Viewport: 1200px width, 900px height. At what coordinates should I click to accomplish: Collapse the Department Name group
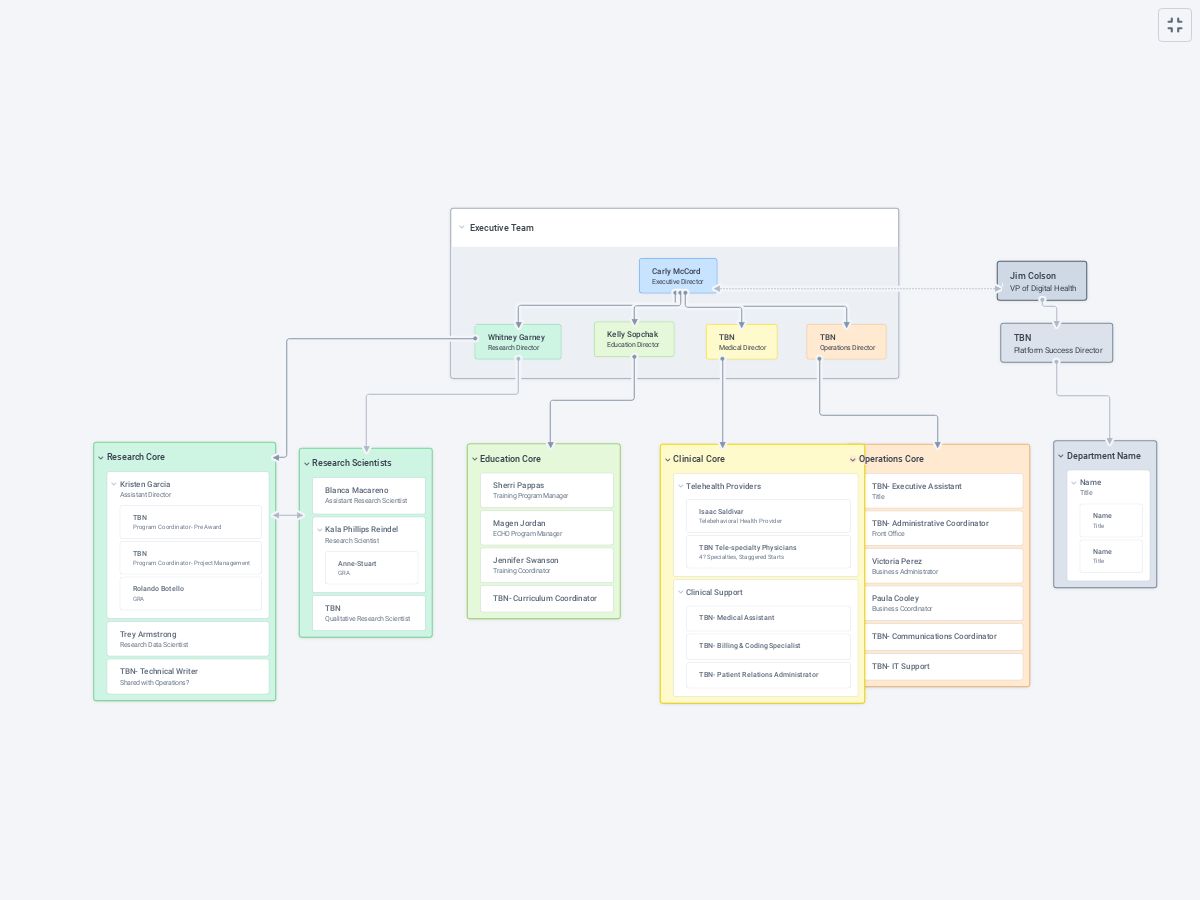pyautogui.click(x=1061, y=457)
